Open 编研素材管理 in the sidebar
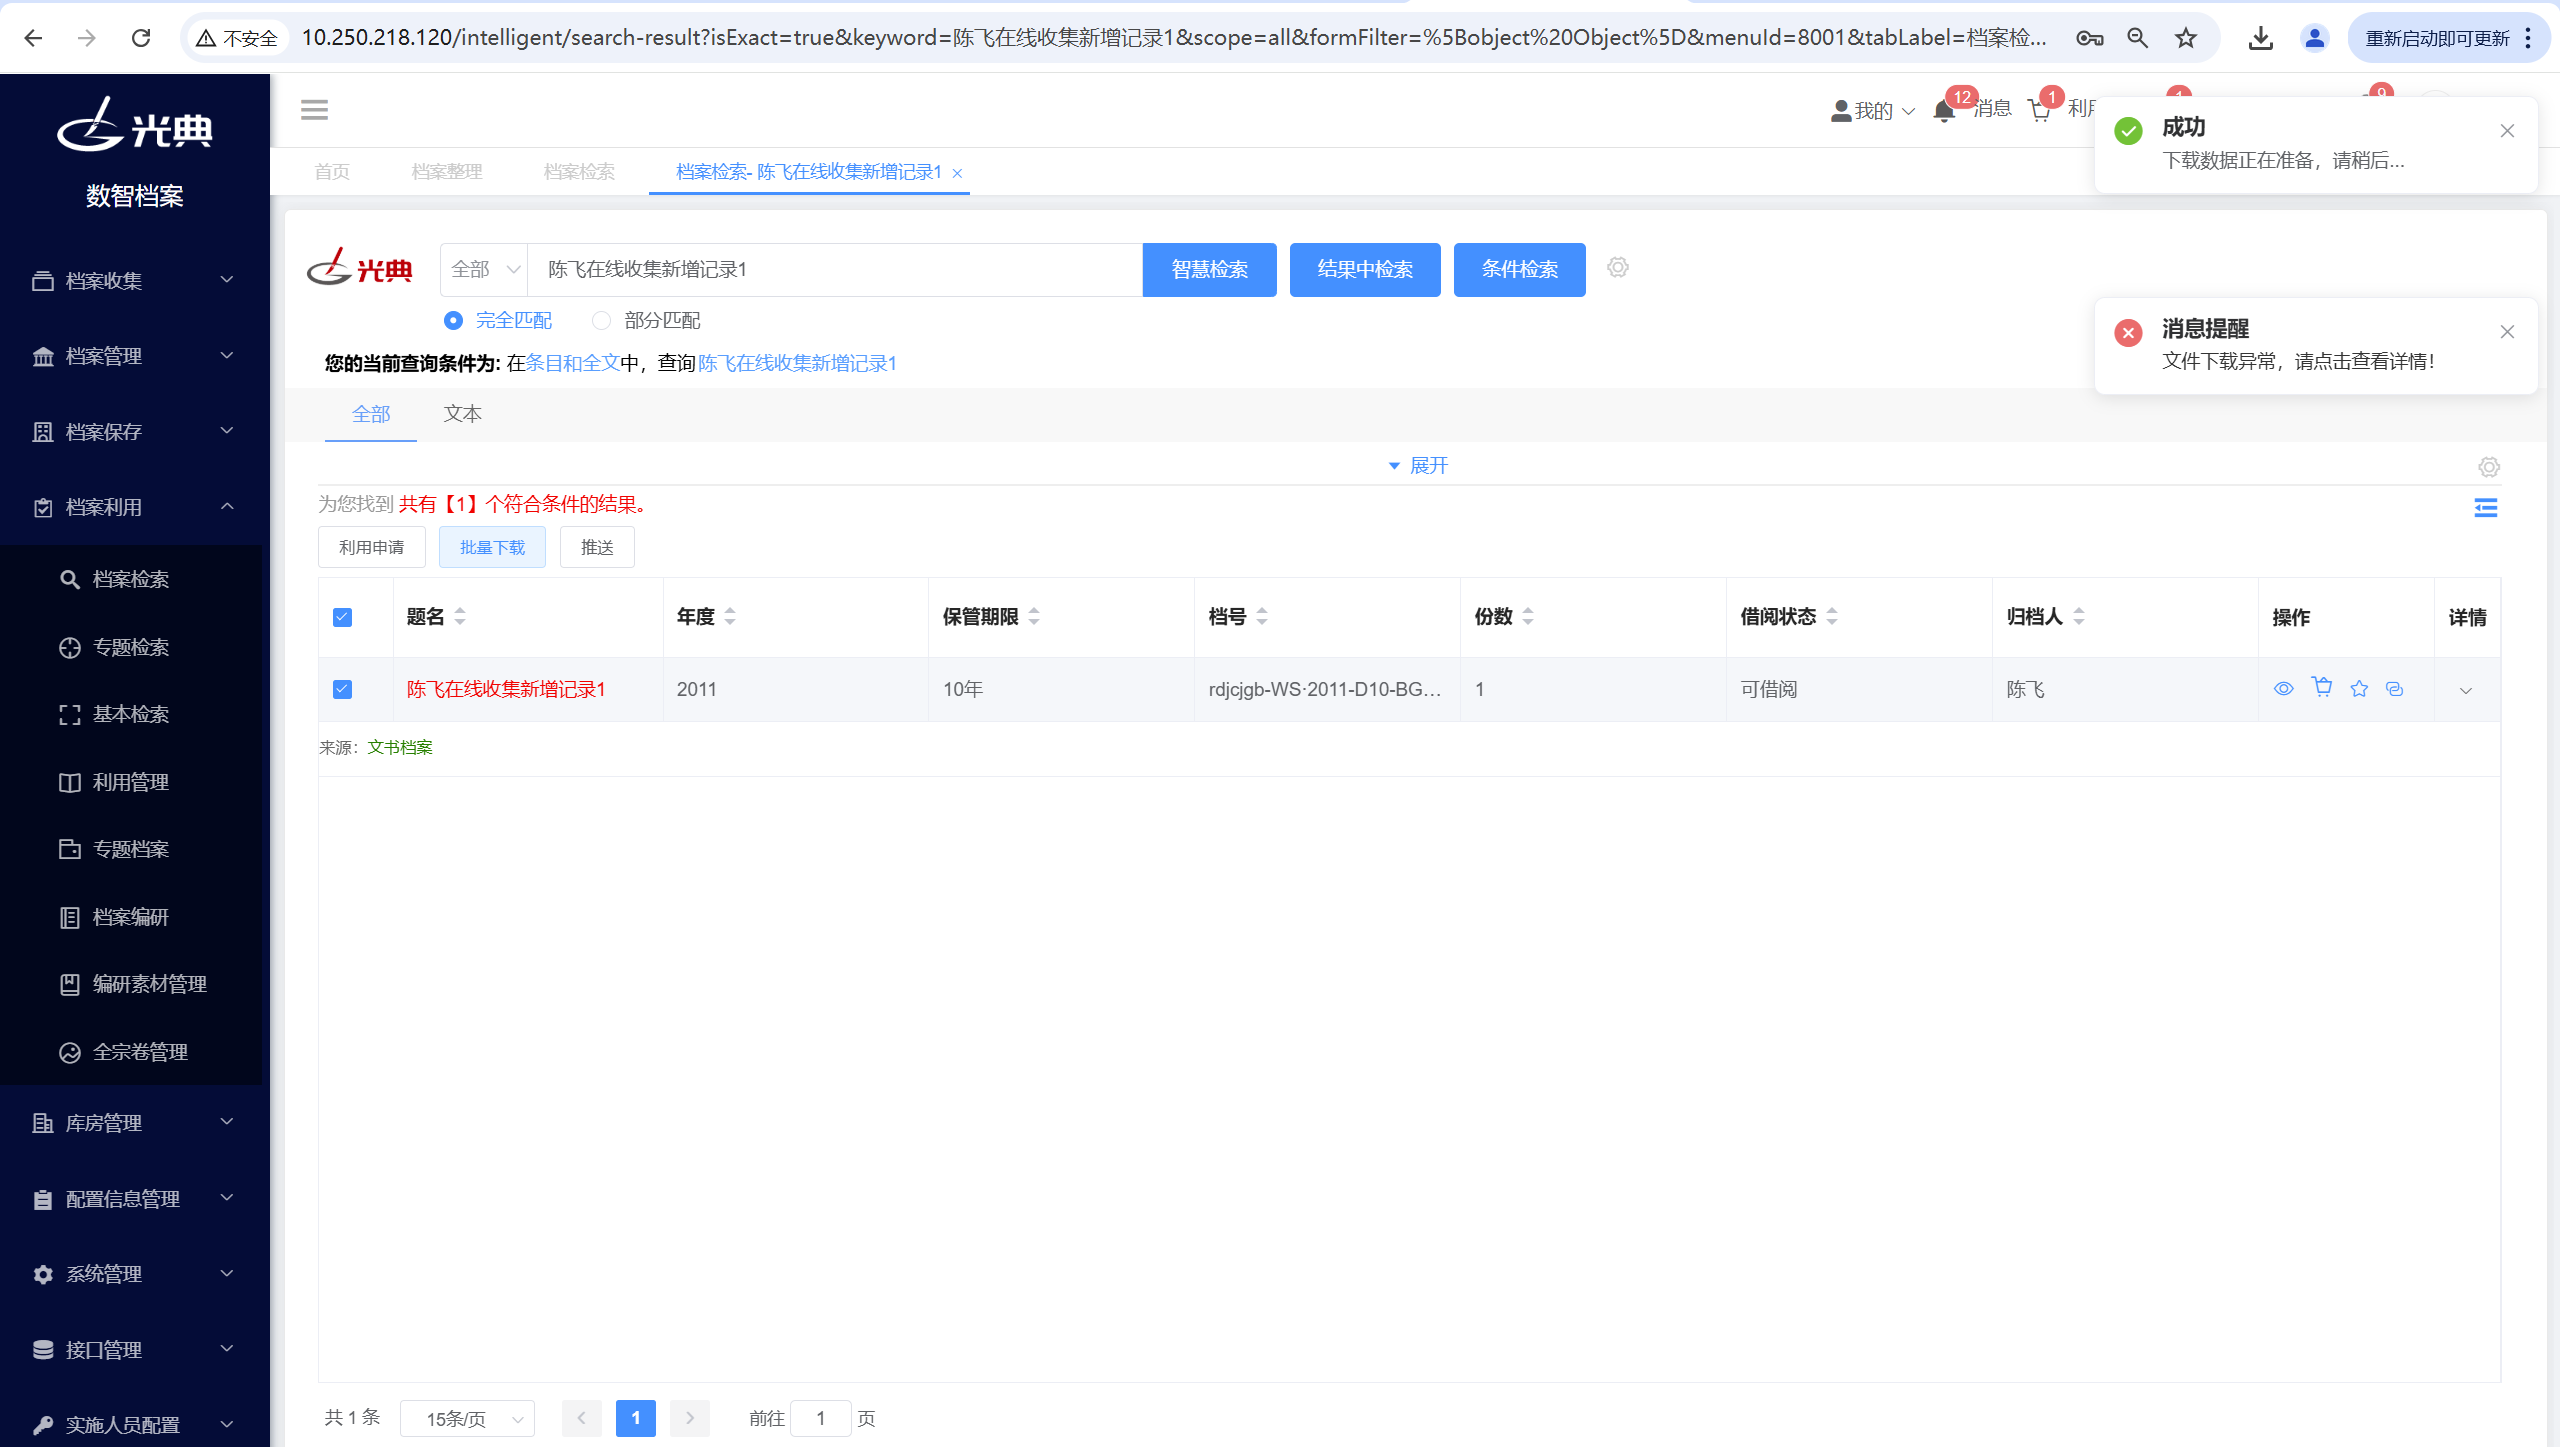 (131, 984)
